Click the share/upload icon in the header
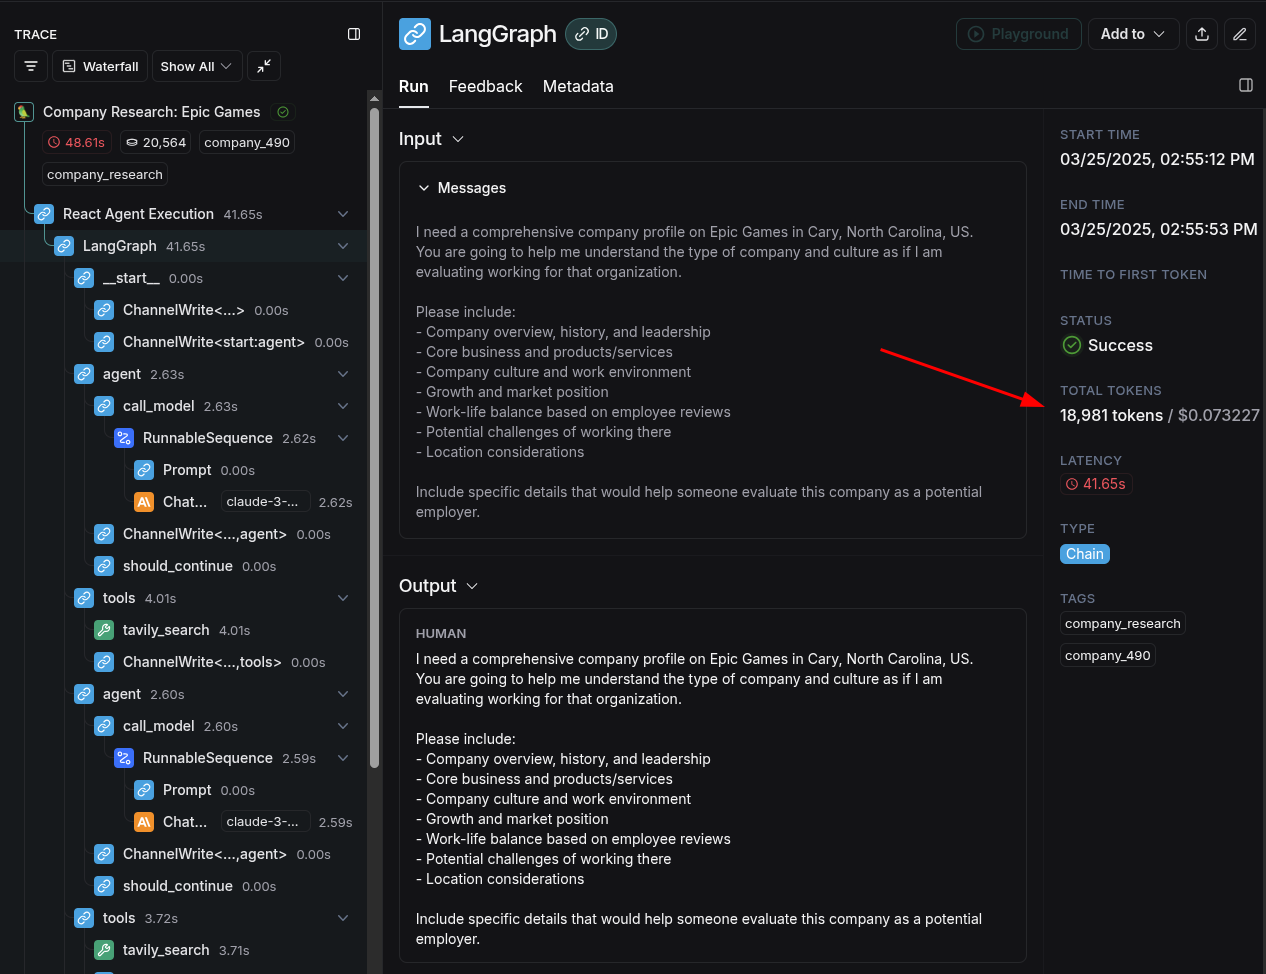The image size is (1266, 974). (1202, 34)
